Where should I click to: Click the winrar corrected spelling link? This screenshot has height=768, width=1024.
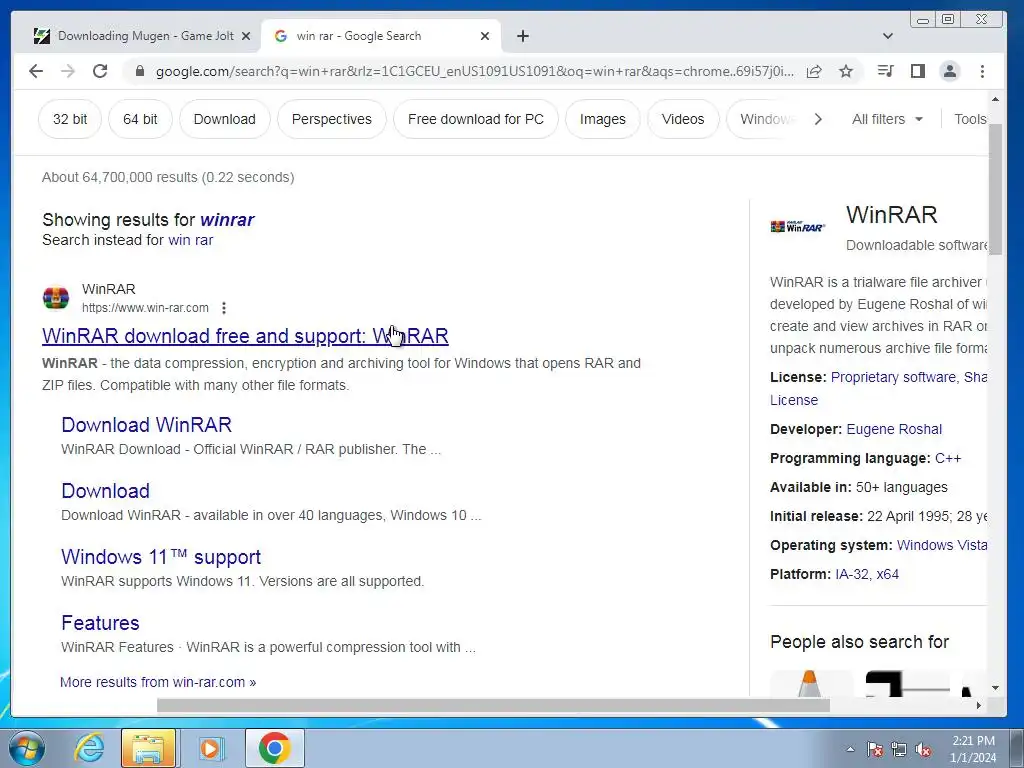pyautogui.click(x=227, y=219)
